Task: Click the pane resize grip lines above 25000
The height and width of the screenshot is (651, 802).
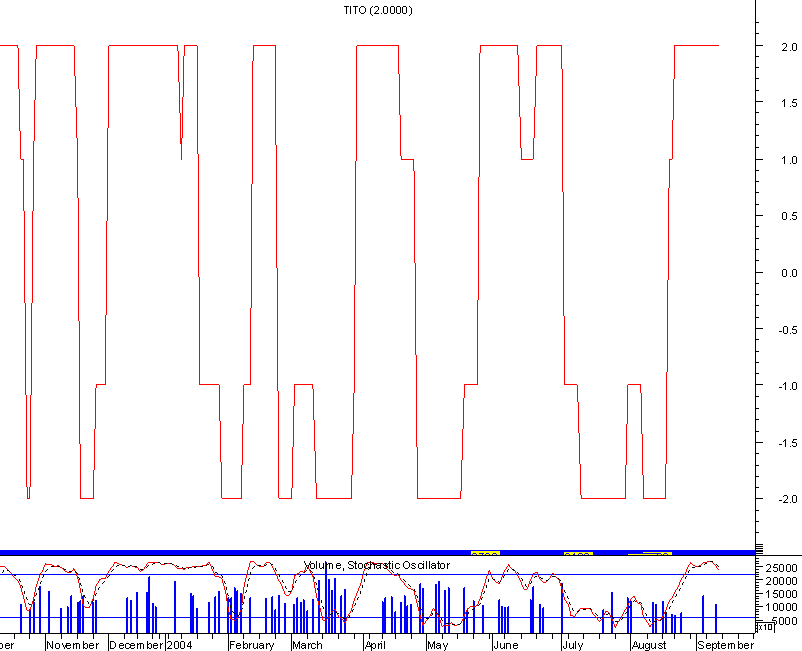Action: (x=760, y=549)
